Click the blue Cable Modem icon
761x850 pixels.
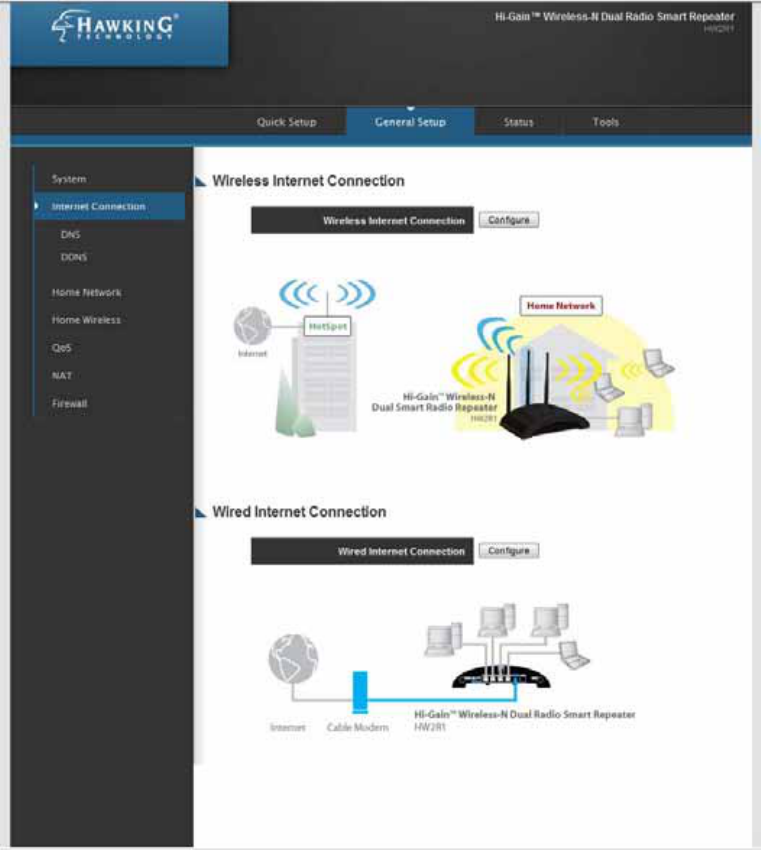(x=360, y=692)
